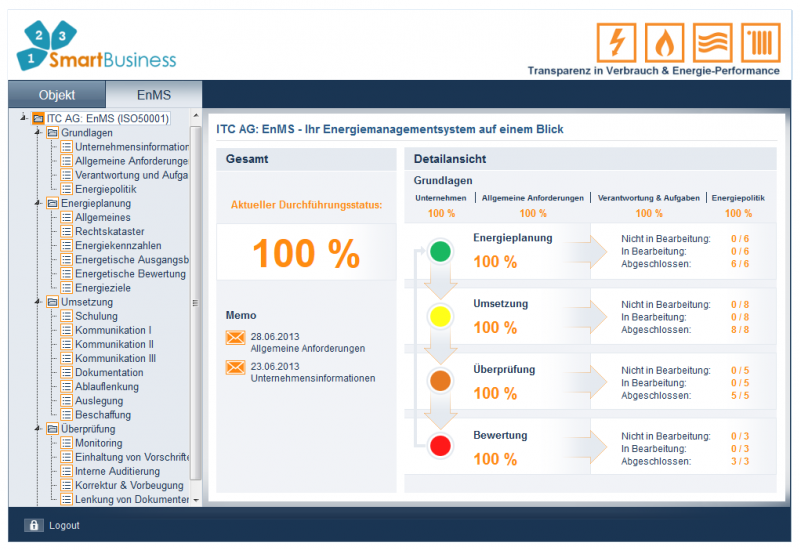Click the Energieplanung folder icon in tree
This screenshot has width=800, height=550.
[x=52, y=203]
